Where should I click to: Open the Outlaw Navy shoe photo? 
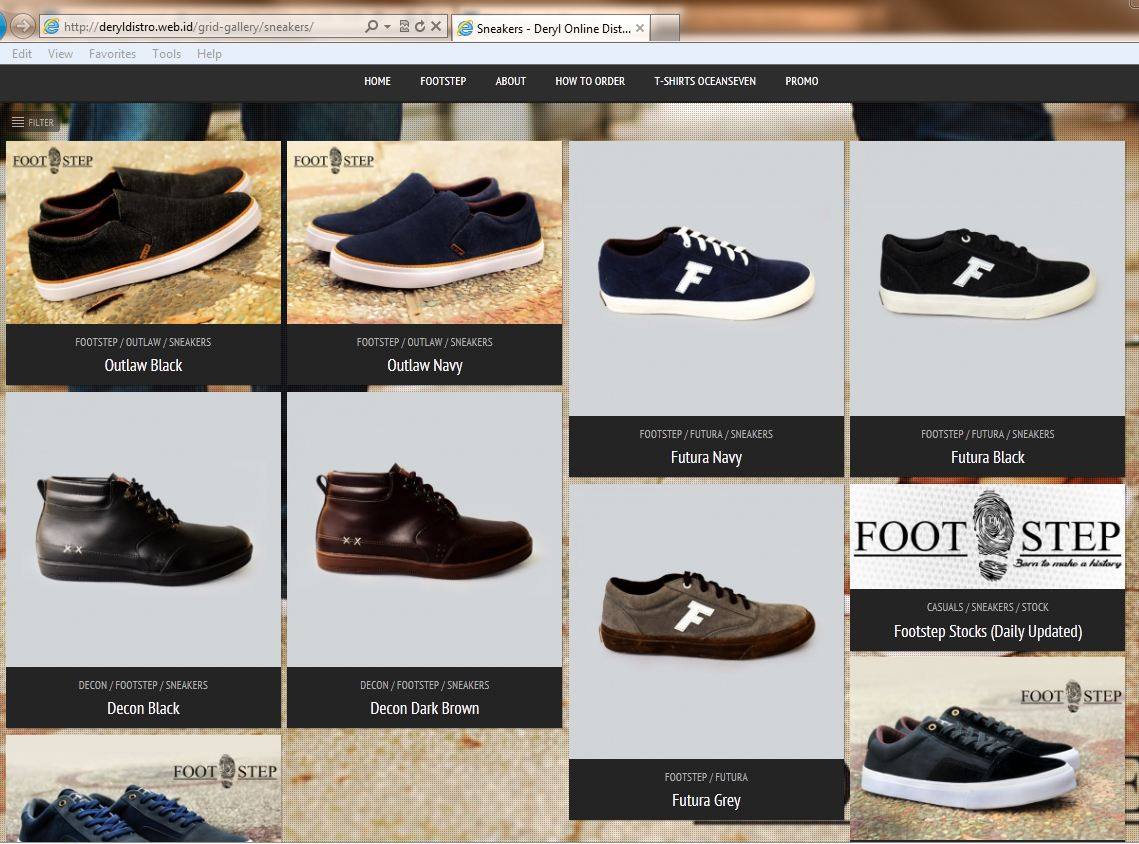tap(424, 232)
